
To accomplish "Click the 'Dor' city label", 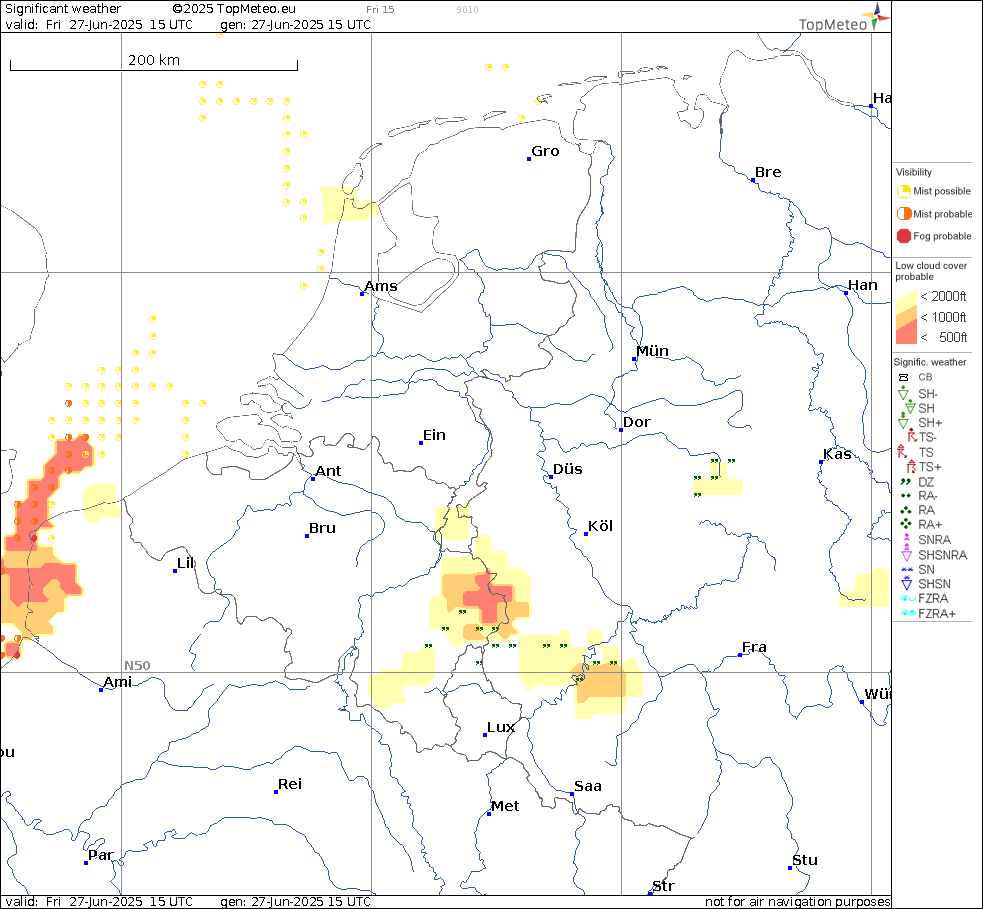I will pos(636,423).
